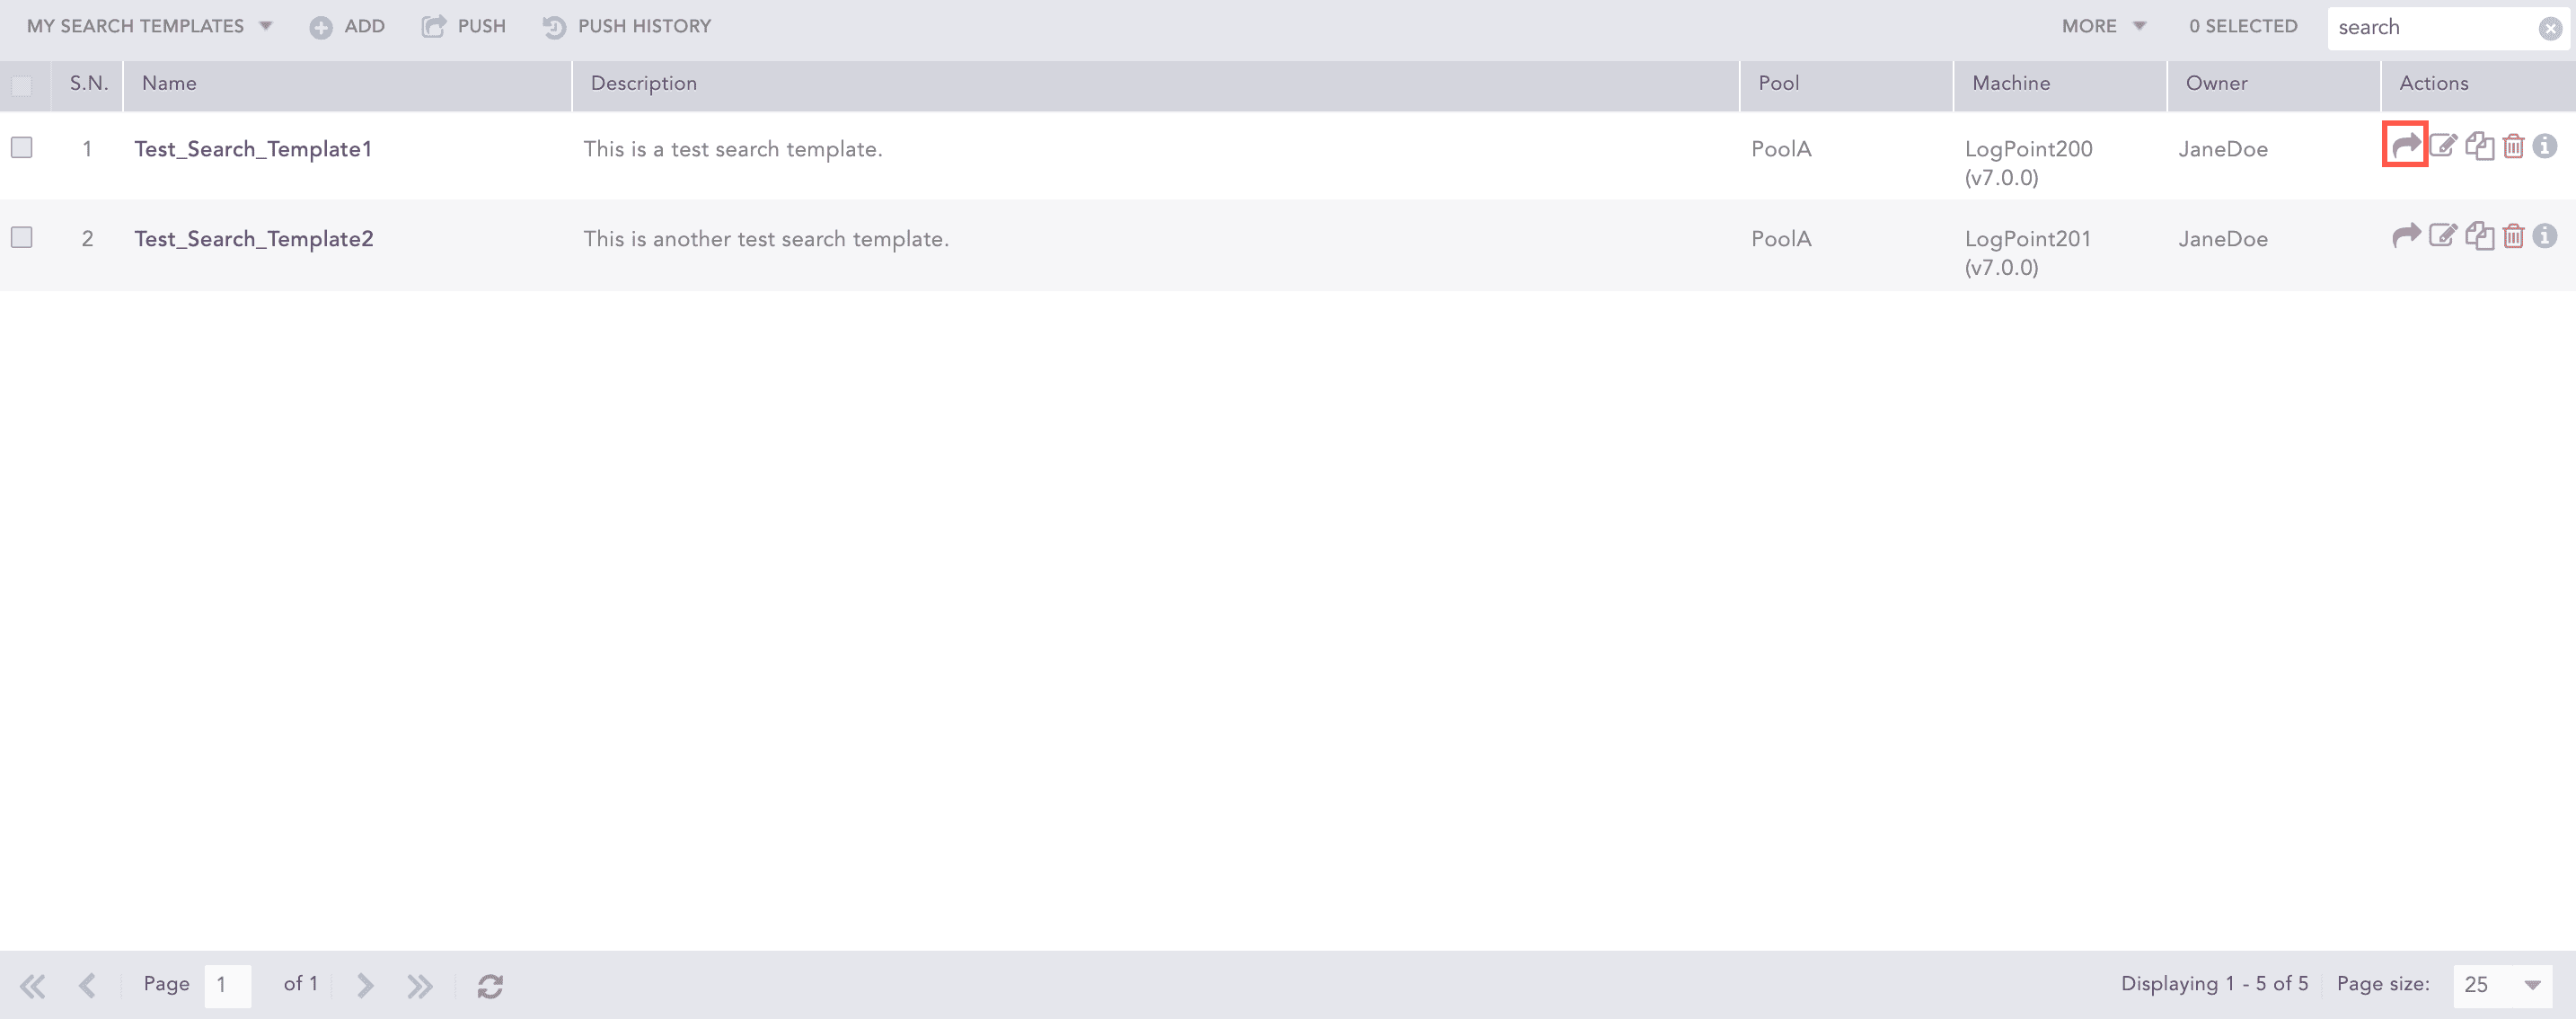Show info for Test_Search_Template2
Screen dimensions: 2576x1019
(2545, 236)
